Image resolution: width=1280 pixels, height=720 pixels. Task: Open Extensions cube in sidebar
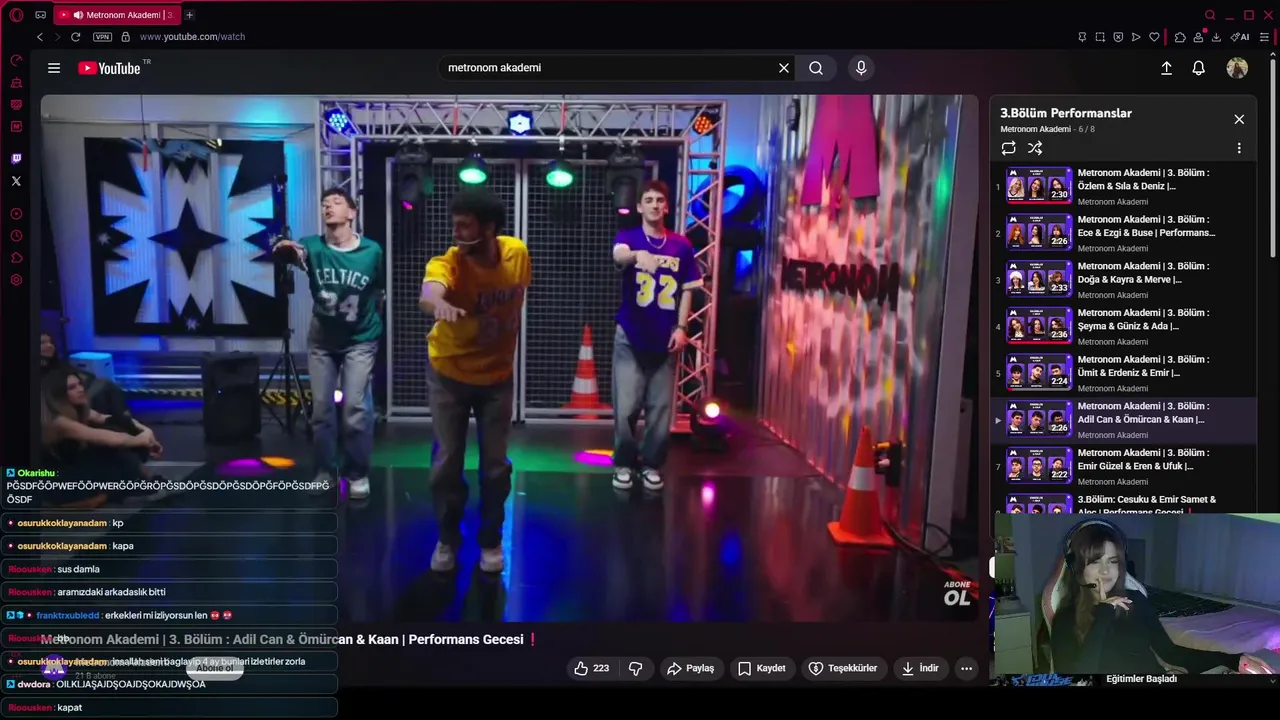click(x=16, y=258)
